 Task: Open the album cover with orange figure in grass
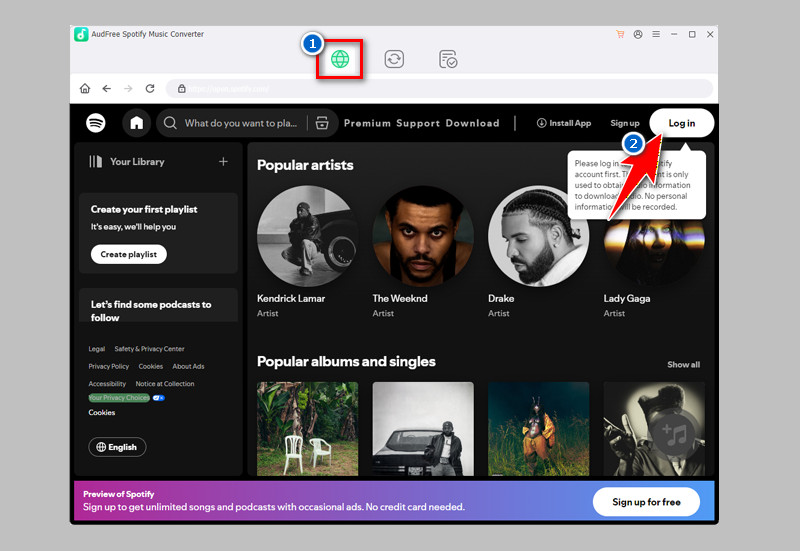(x=539, y=429)
